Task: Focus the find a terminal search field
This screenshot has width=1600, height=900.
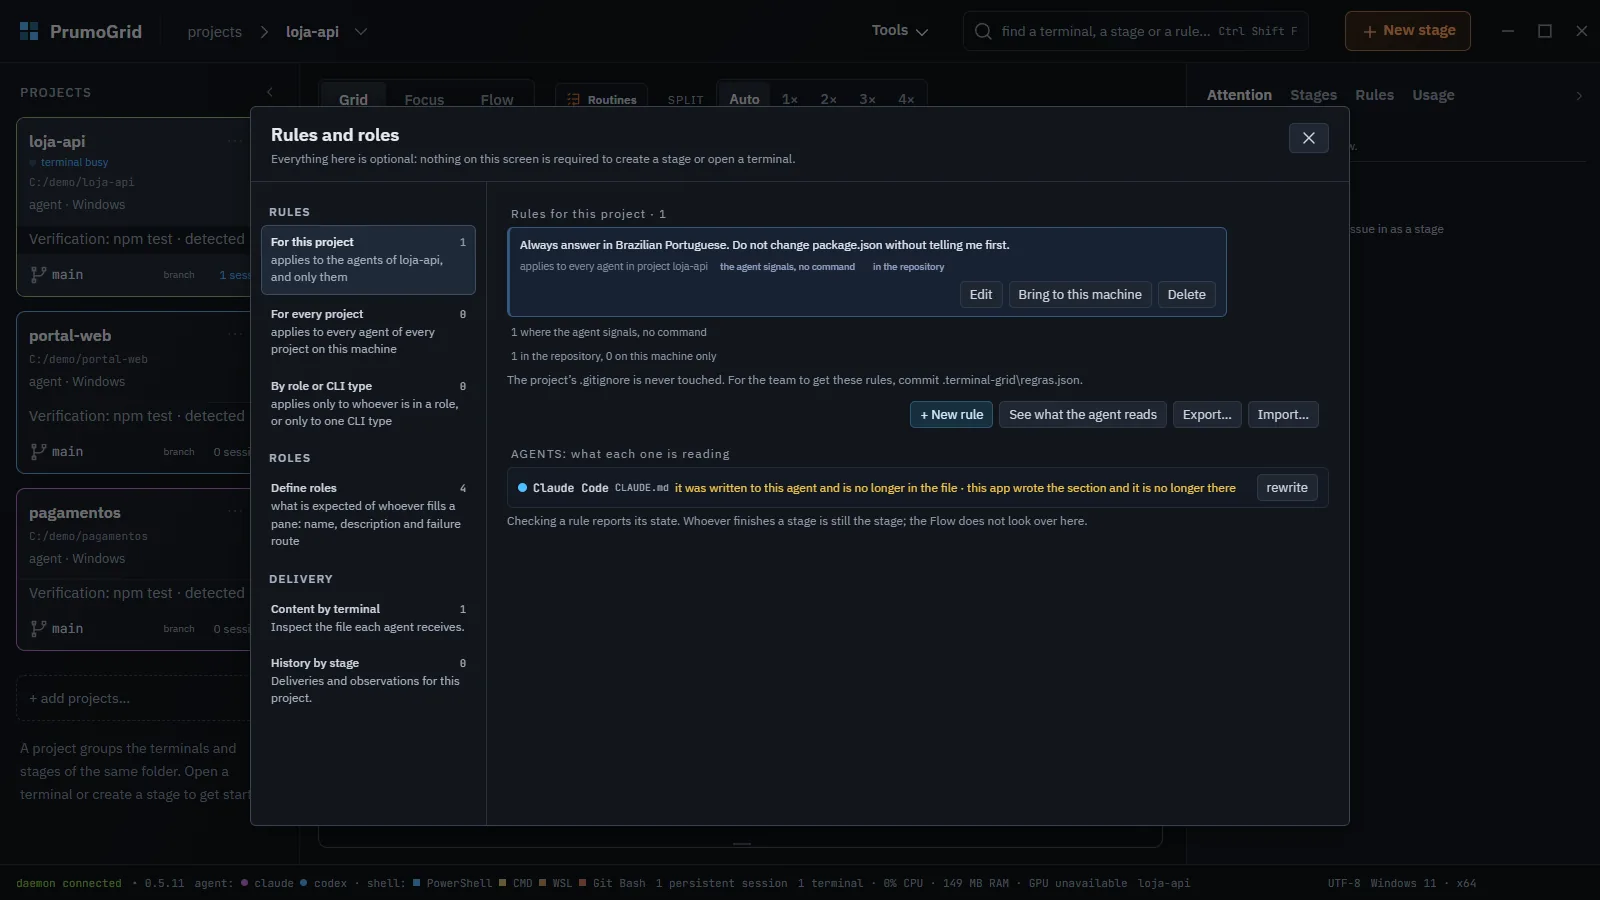Action: [1136, 31]
